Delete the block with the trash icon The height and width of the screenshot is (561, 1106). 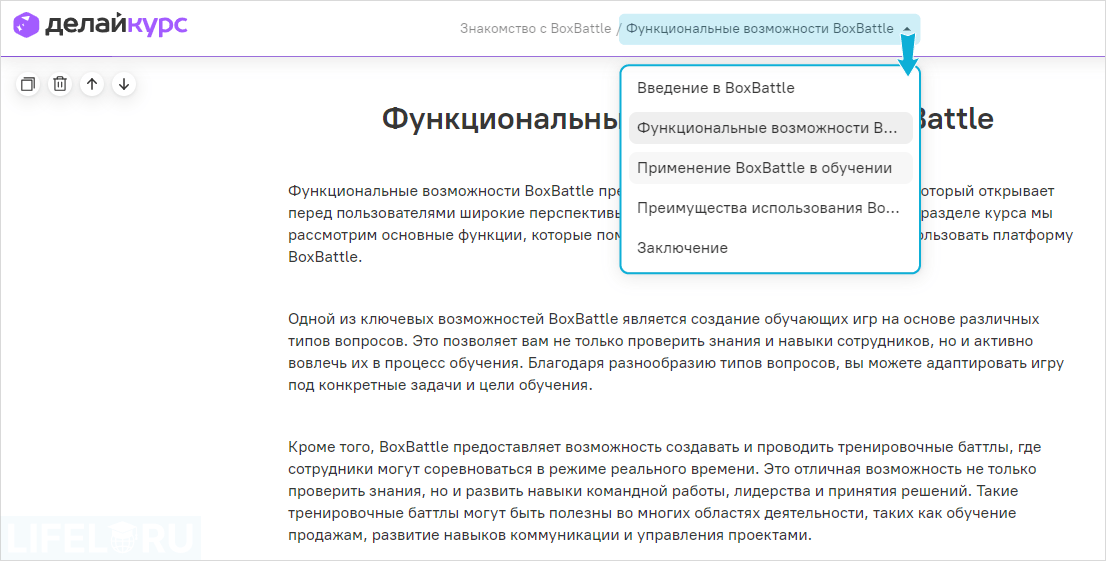pos(60,84)
